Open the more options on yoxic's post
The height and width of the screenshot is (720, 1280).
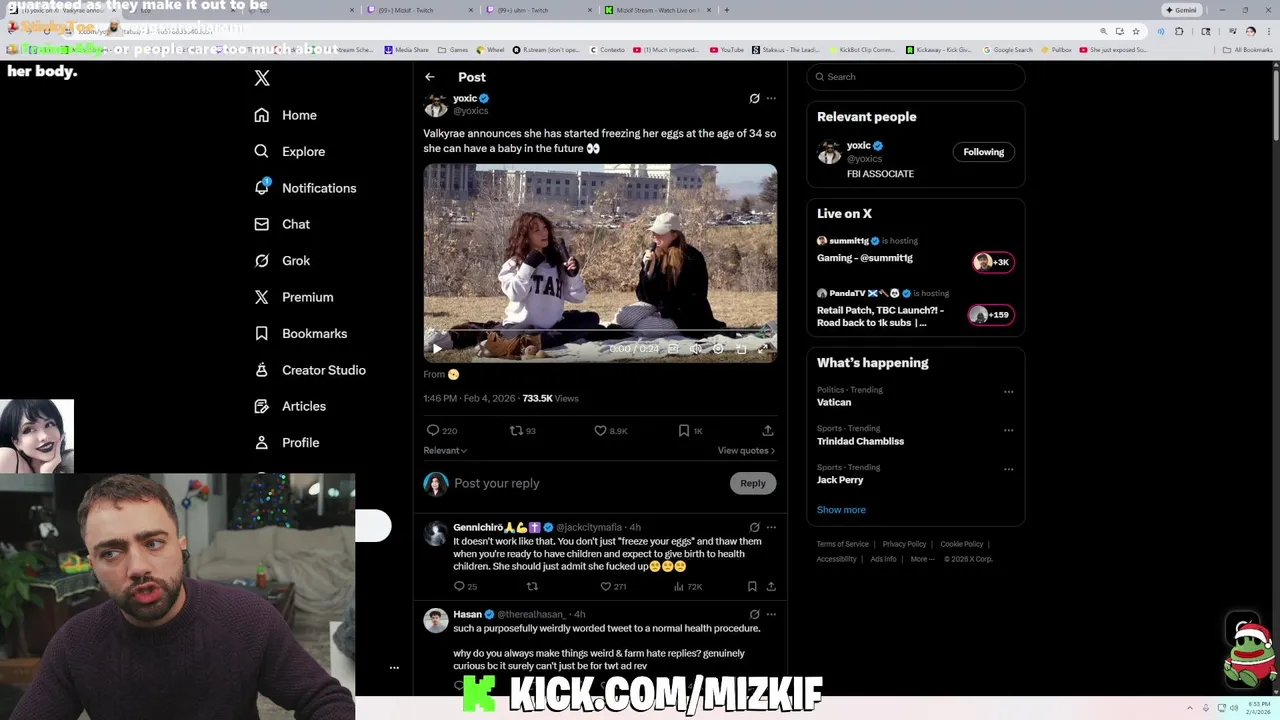click(771, 98)
